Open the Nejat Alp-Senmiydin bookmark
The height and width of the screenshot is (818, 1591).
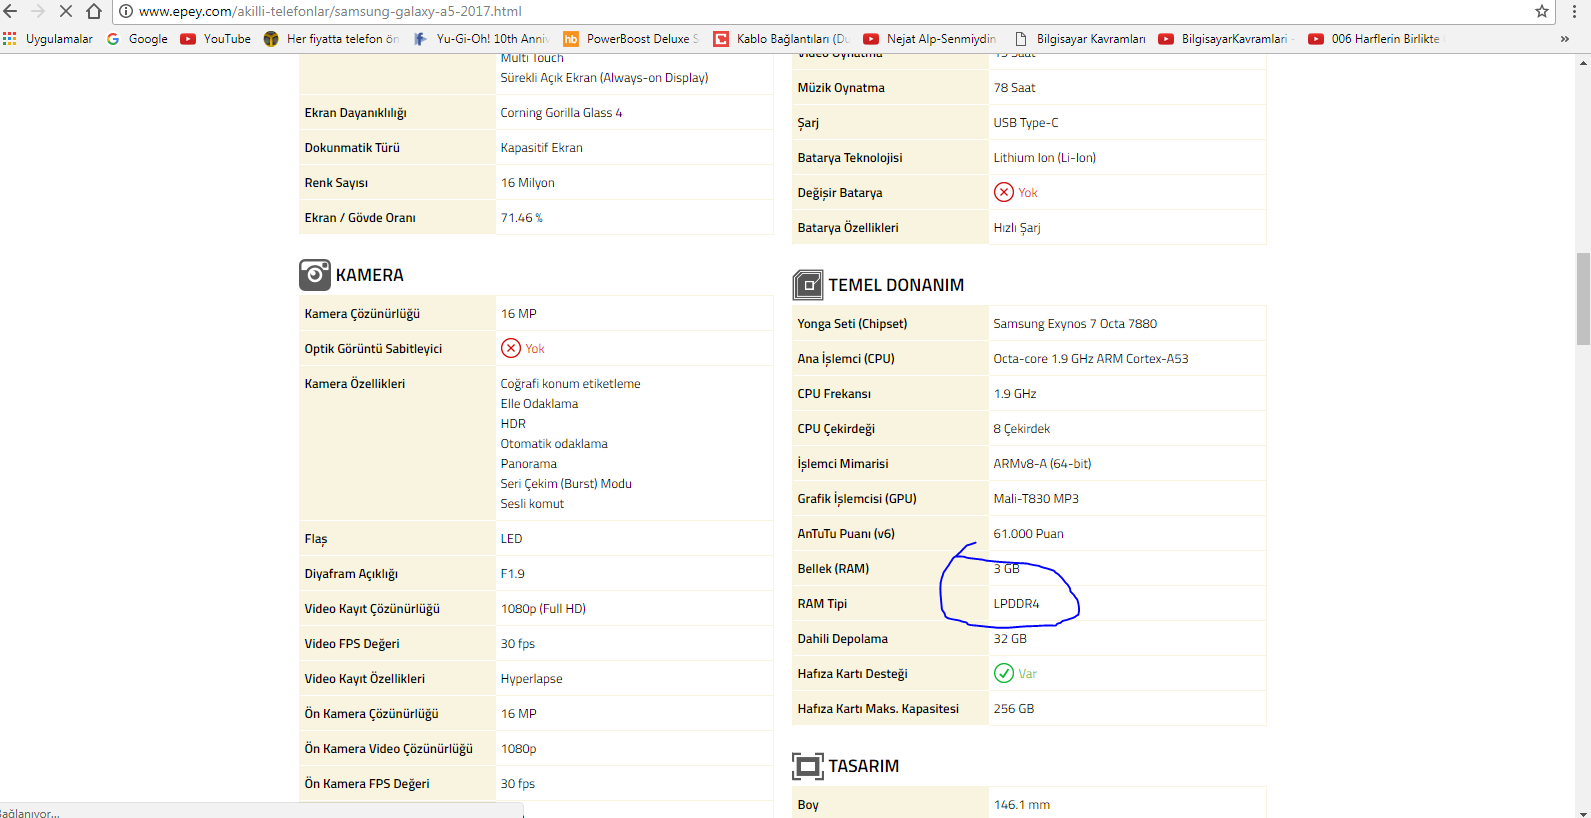[930, 39]
